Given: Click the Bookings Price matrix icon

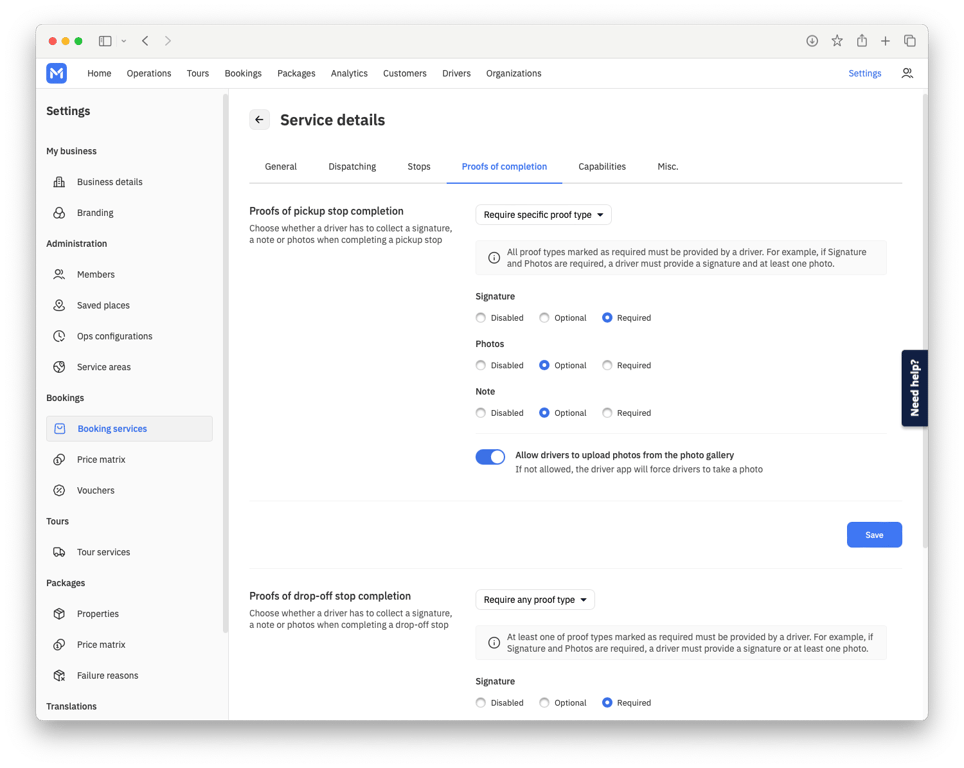Looking at the screenshot, I should coord(59,459).
